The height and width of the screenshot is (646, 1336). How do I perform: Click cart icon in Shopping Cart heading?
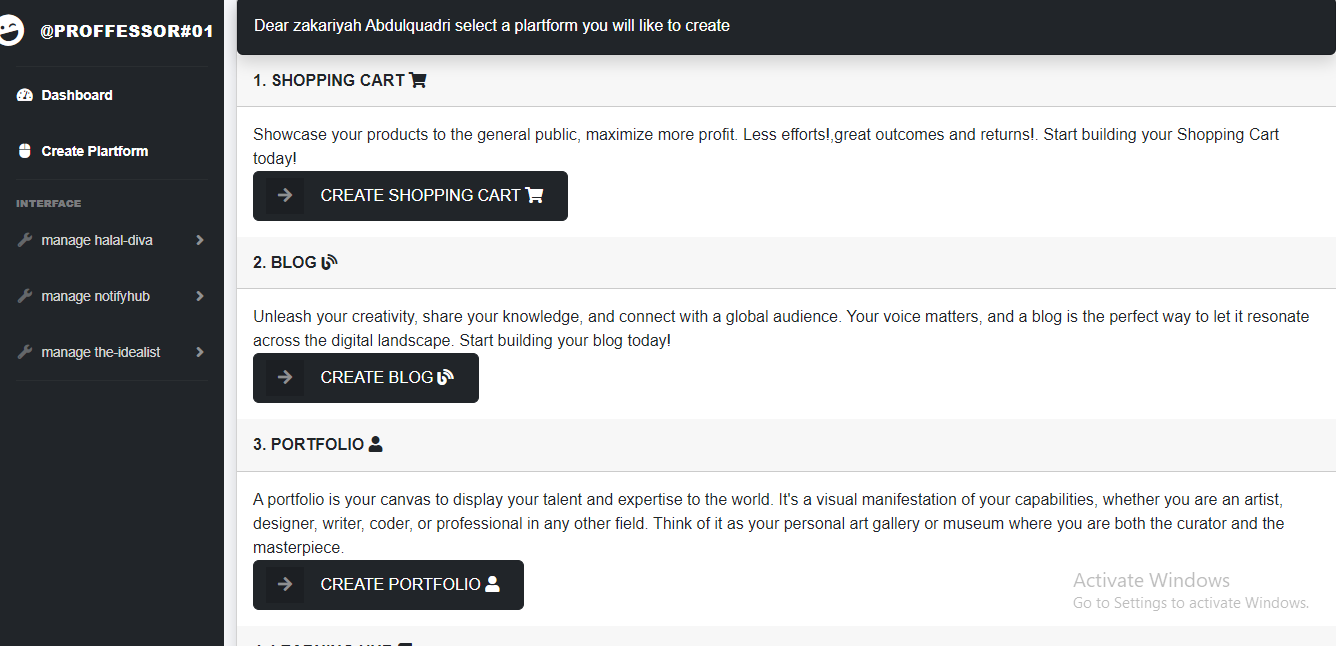pyautogui.click(x=418, y=80)
